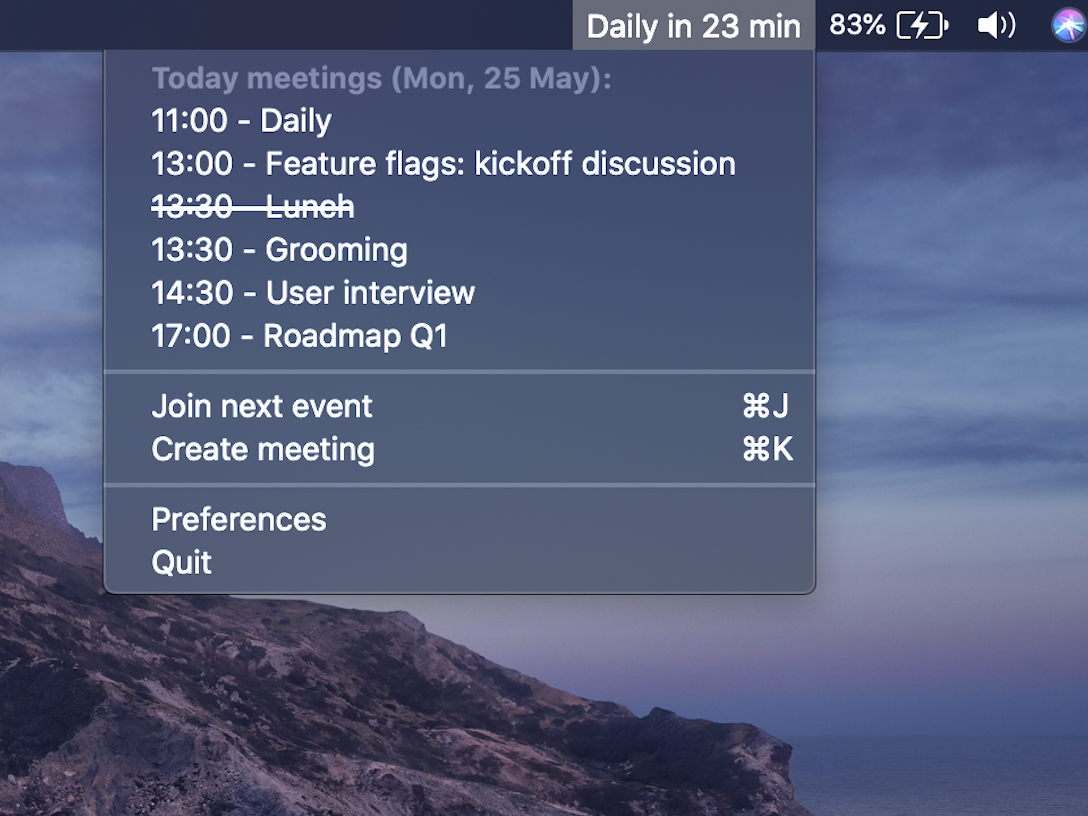Quit the meeting app

[x=181, y=563]
